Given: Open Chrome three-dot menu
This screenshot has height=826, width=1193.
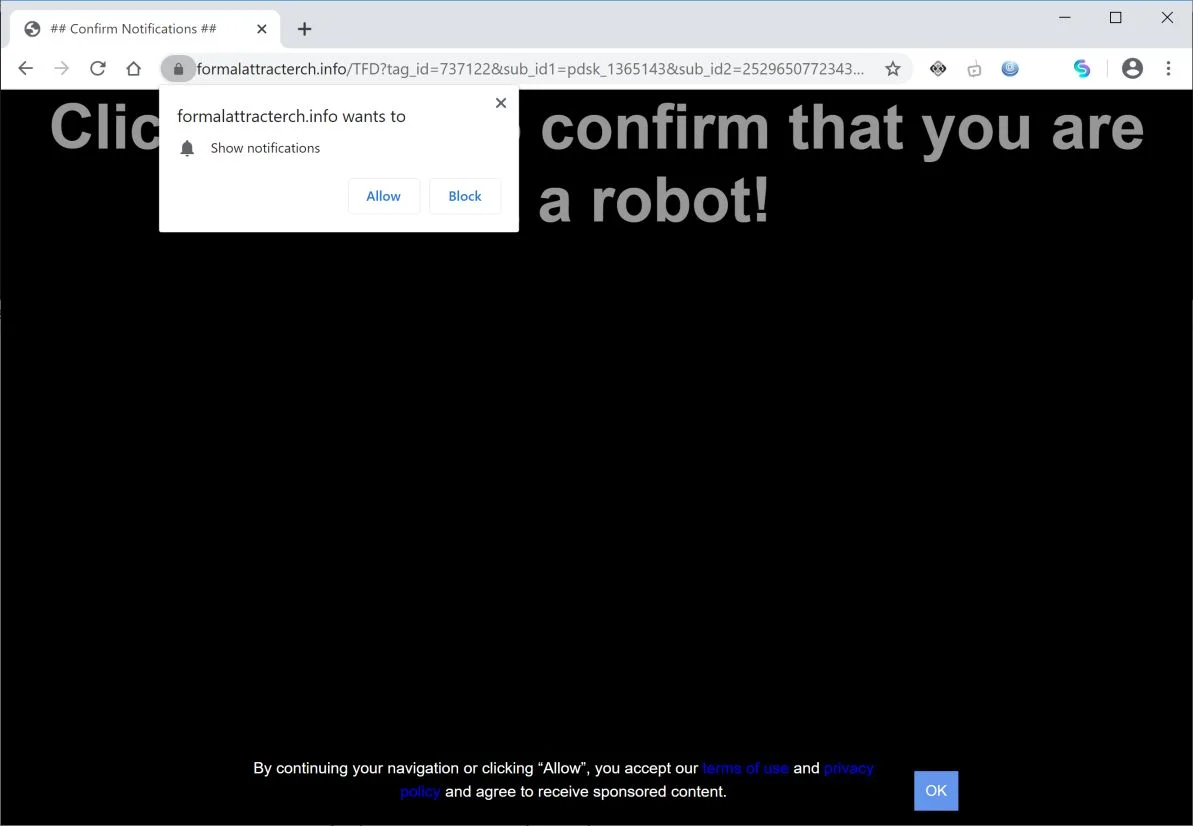Looking at the screenshot, I should click(x=1169, y=68).
